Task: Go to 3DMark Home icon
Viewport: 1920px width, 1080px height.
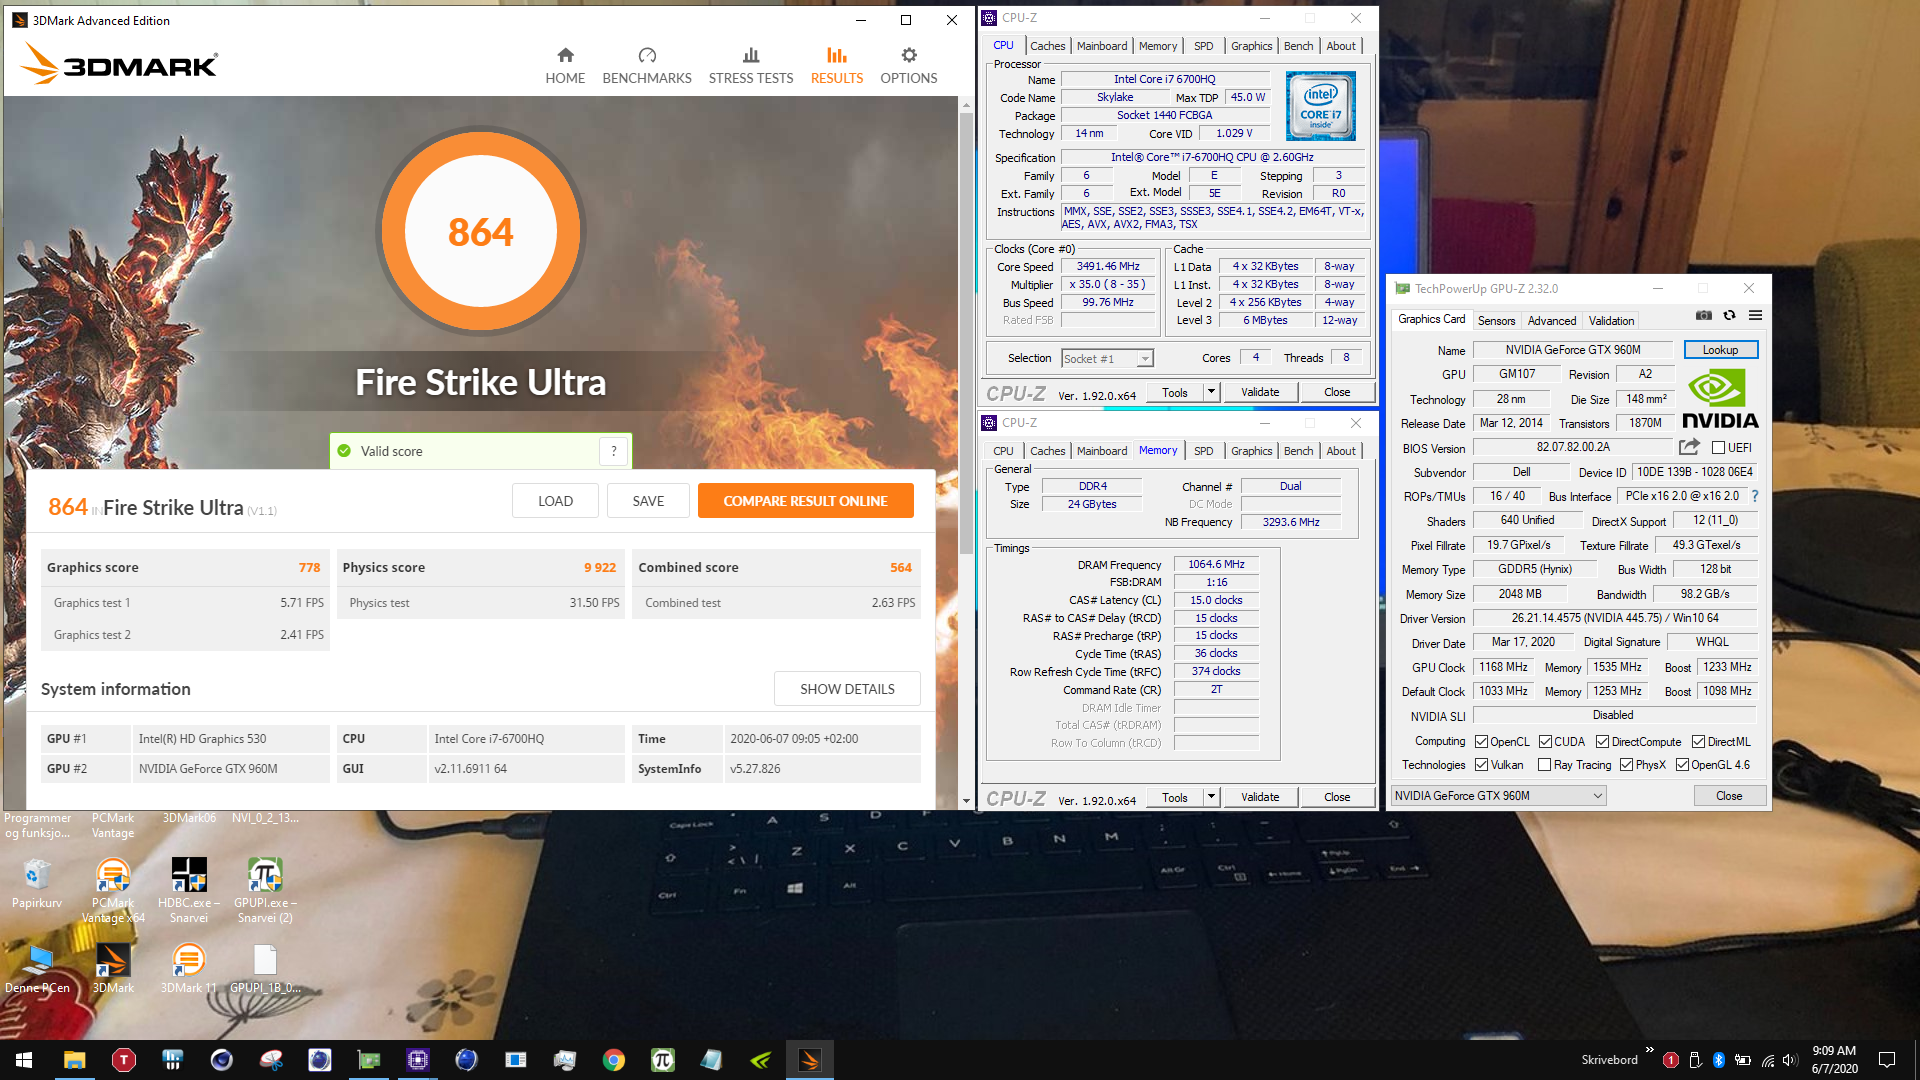Action: [565, 55]
